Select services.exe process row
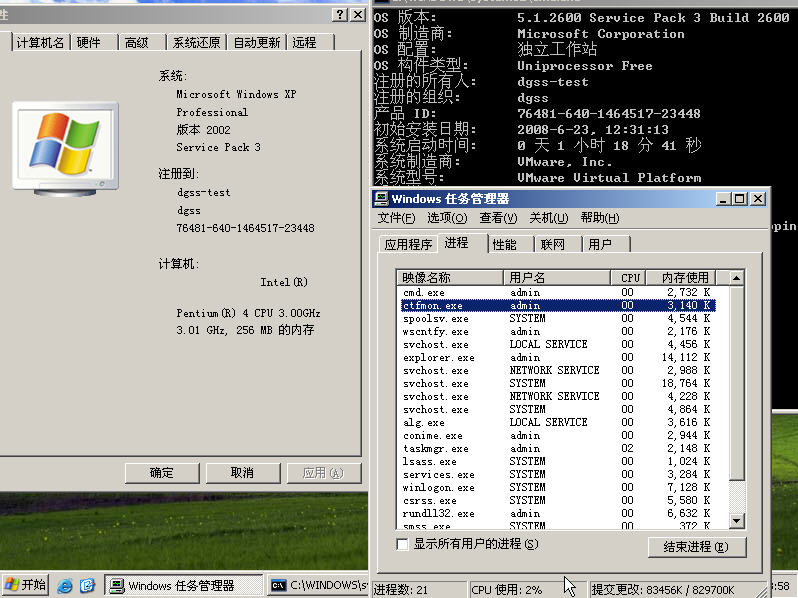 click(x=558, y=474)
